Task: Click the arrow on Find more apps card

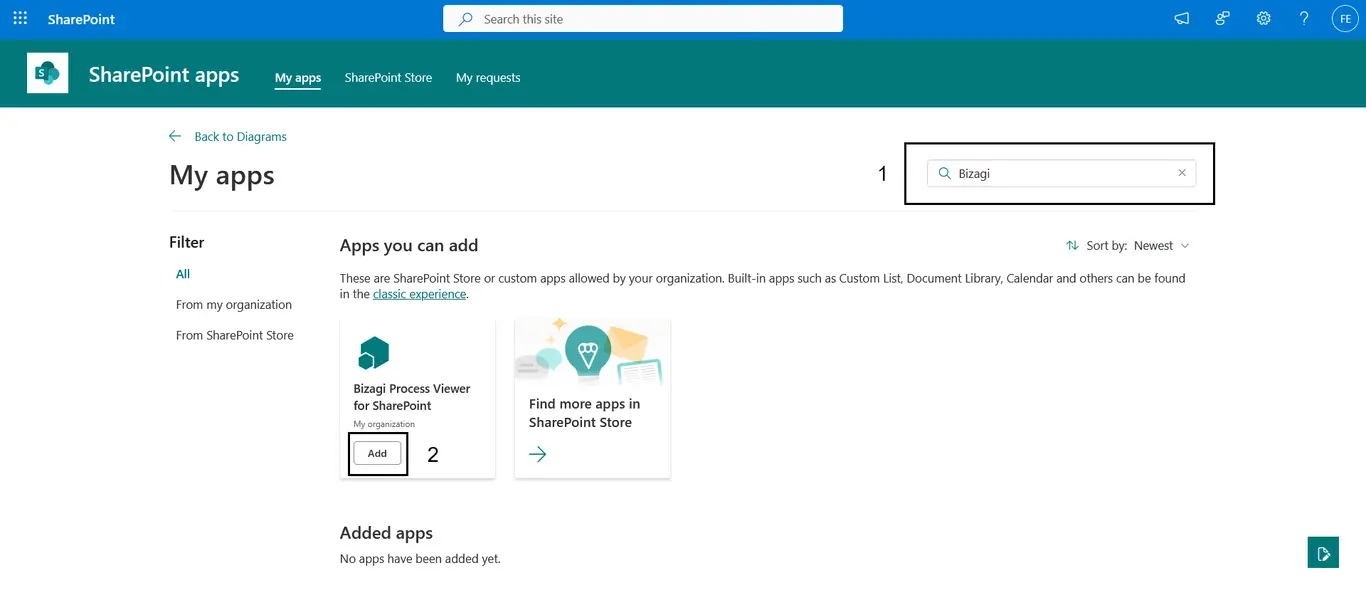Action: (x=538, y=455)
